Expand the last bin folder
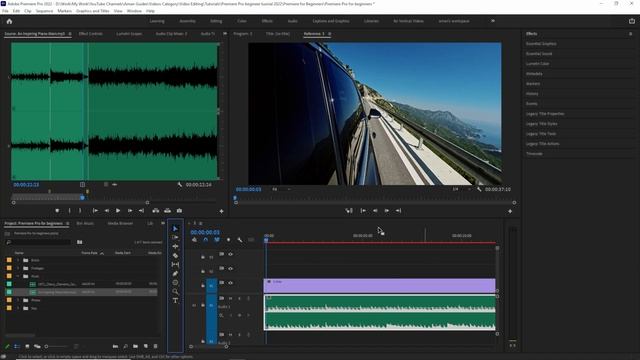This screenshot has height=360, width=640. (x=18, y=308)
